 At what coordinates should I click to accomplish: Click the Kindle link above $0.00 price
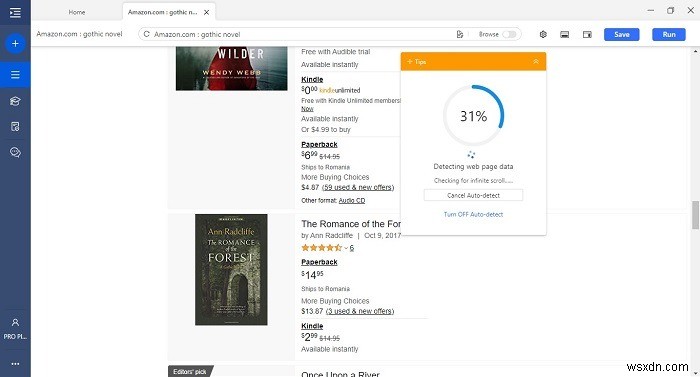(x=312, y=80)
